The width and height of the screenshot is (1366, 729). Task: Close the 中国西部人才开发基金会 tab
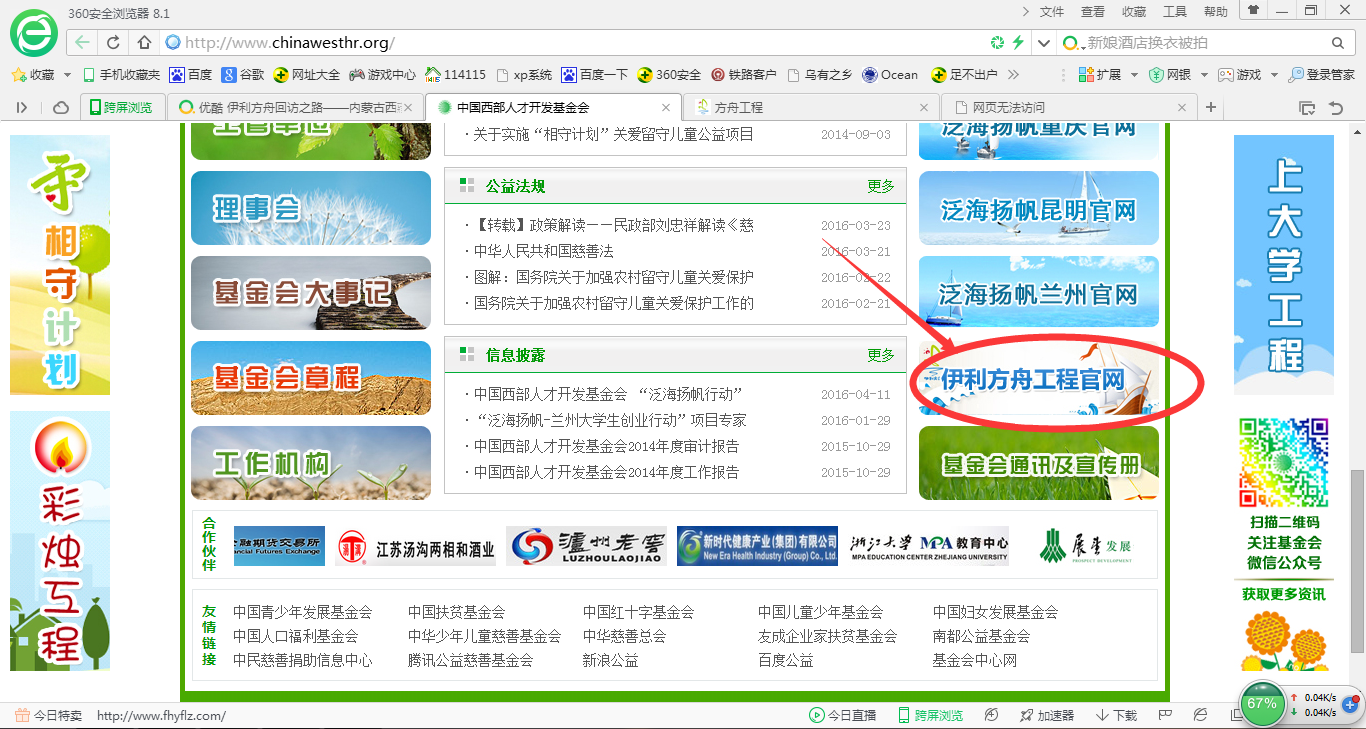click(x=666, y=107)
